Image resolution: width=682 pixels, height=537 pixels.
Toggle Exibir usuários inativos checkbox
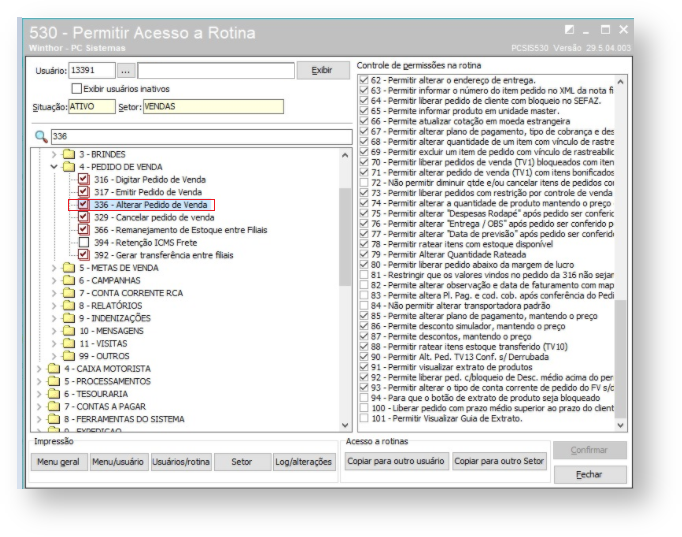[x=77, y=89]
